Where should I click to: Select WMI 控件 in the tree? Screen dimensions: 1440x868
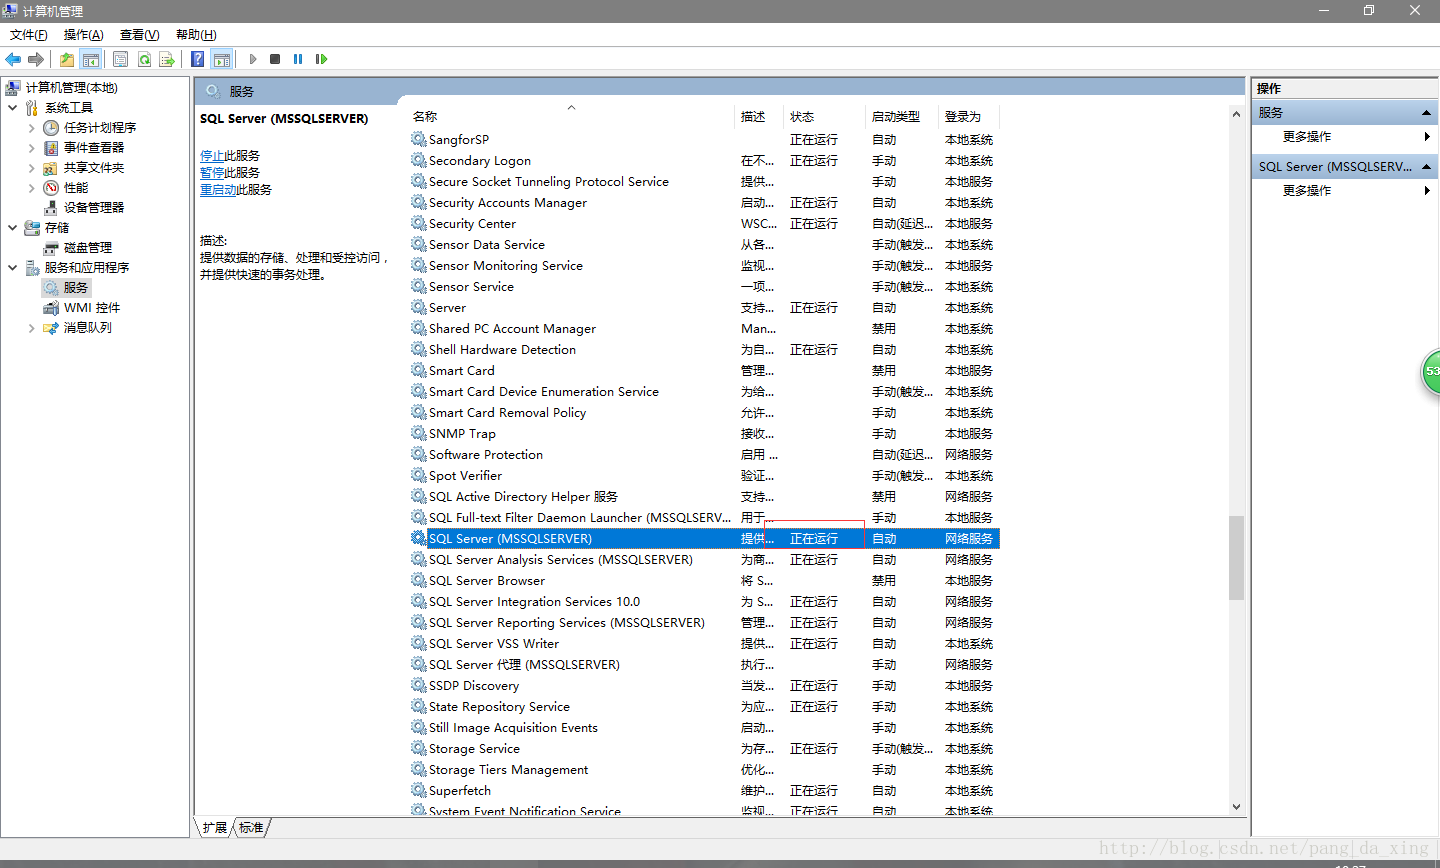(92, 308)
